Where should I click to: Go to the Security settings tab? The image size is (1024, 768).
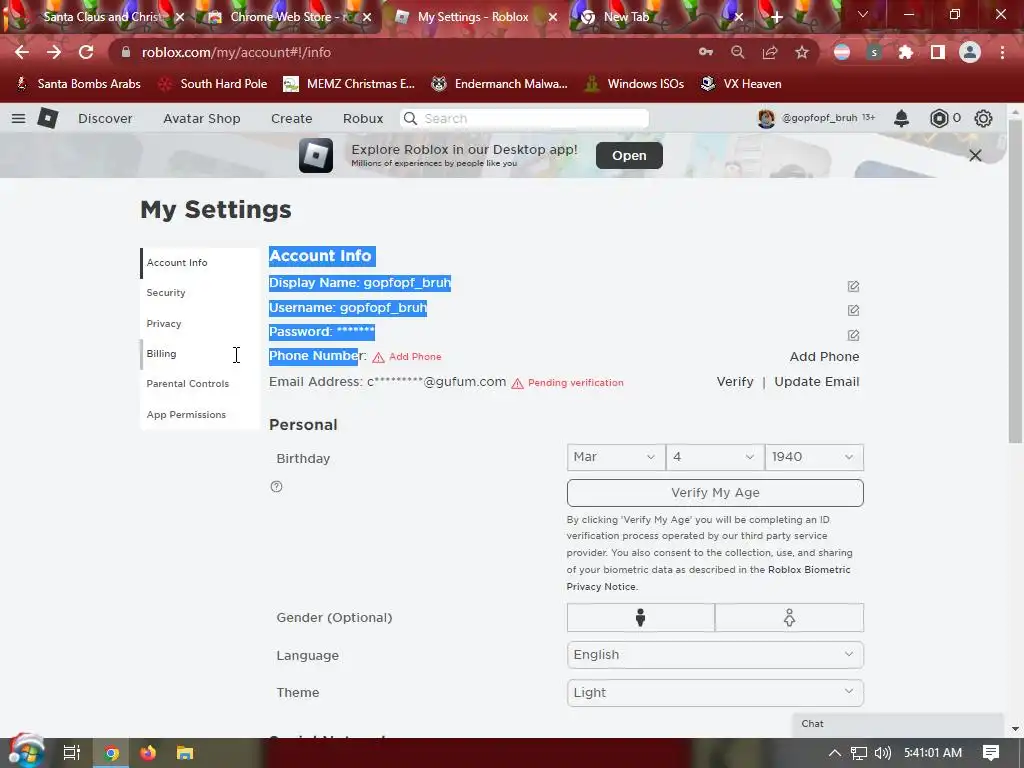coord(200,293)
